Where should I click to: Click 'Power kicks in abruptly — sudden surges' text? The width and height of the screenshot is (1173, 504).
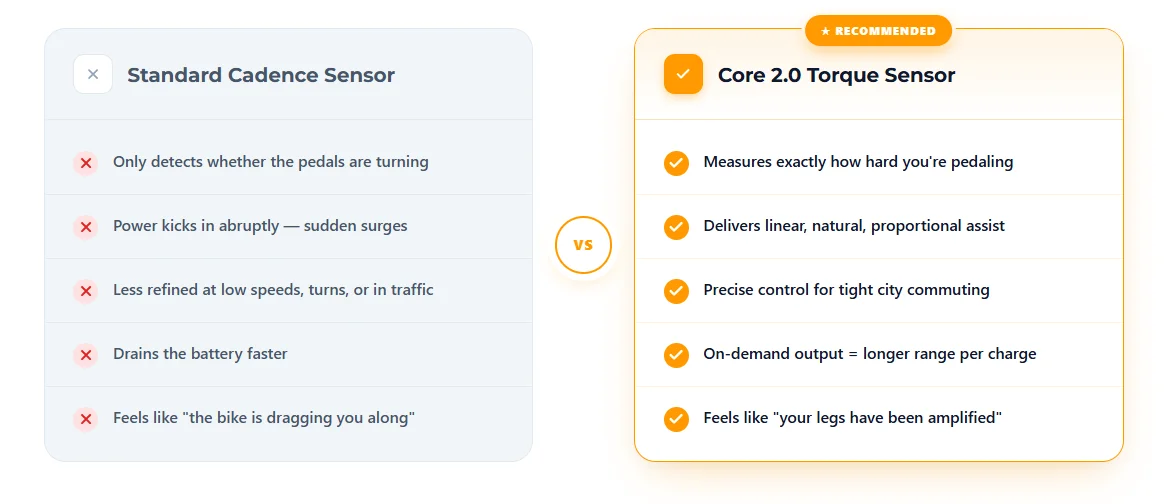[x=260, y=226]
